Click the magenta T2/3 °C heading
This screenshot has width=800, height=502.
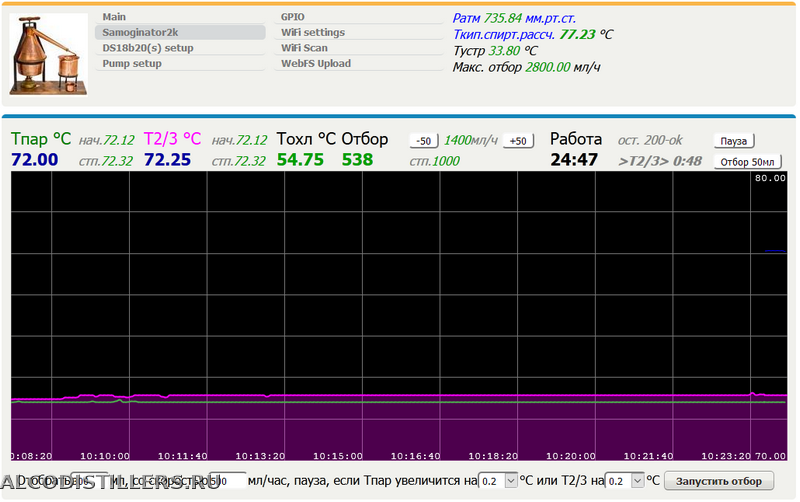click(172, 139)
